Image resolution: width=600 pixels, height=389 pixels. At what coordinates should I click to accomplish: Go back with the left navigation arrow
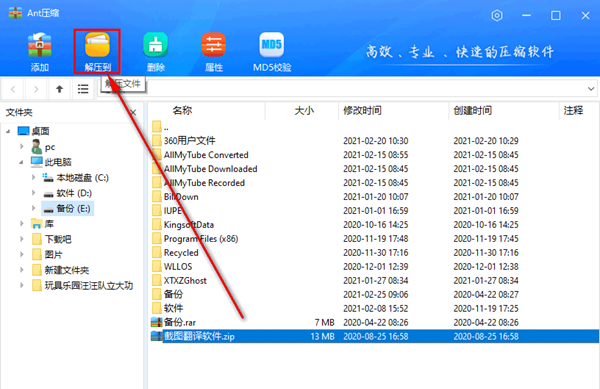pos(13,89)
